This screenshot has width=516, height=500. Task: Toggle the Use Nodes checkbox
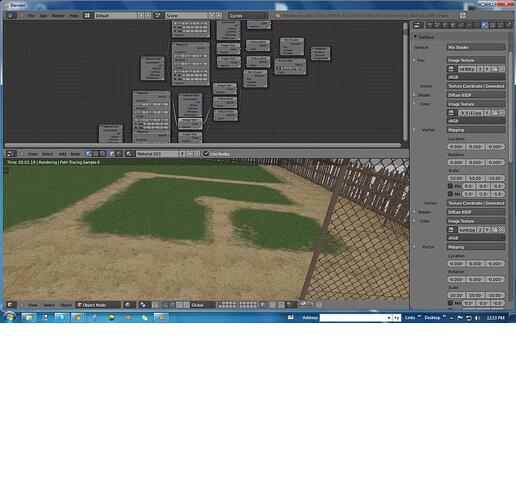(x=206, y=154)
